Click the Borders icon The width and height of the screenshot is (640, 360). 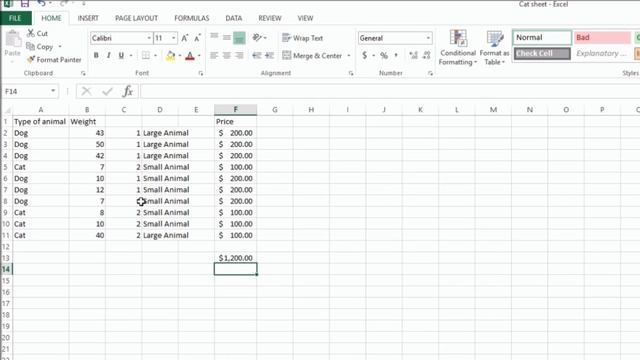click(x=146, y=55)
